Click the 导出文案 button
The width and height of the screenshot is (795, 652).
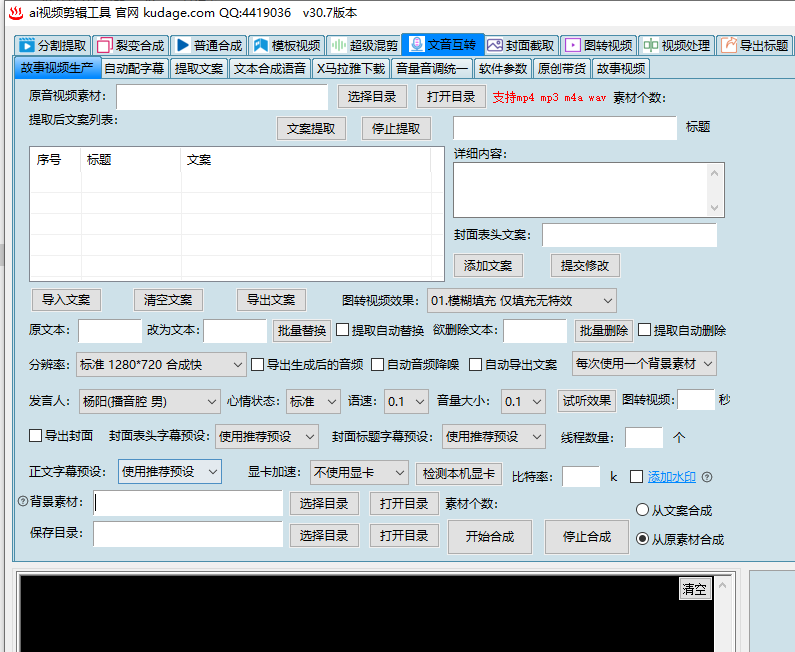tap(271, 300)
